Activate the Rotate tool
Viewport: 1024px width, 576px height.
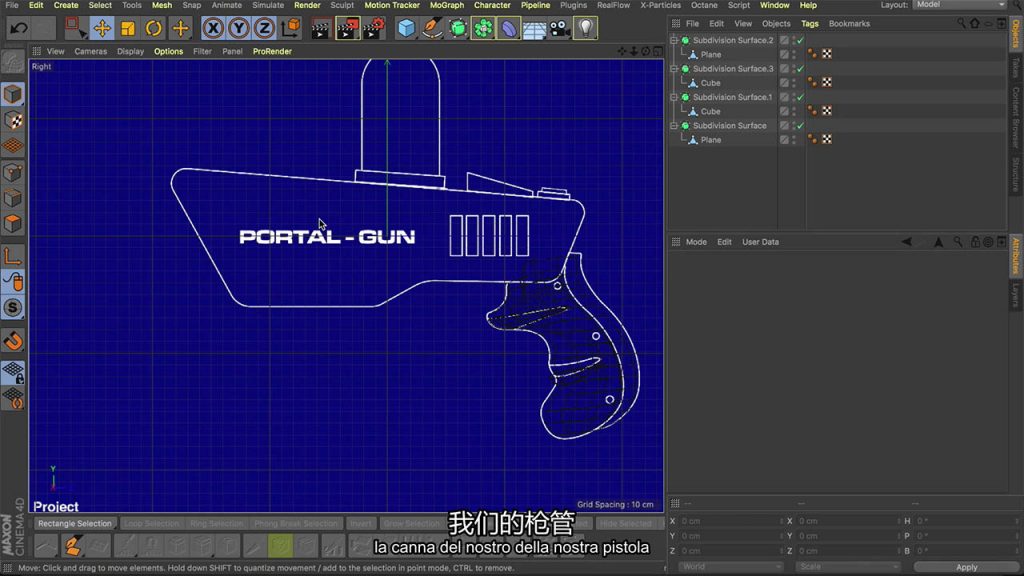click(x=153, y=28)
